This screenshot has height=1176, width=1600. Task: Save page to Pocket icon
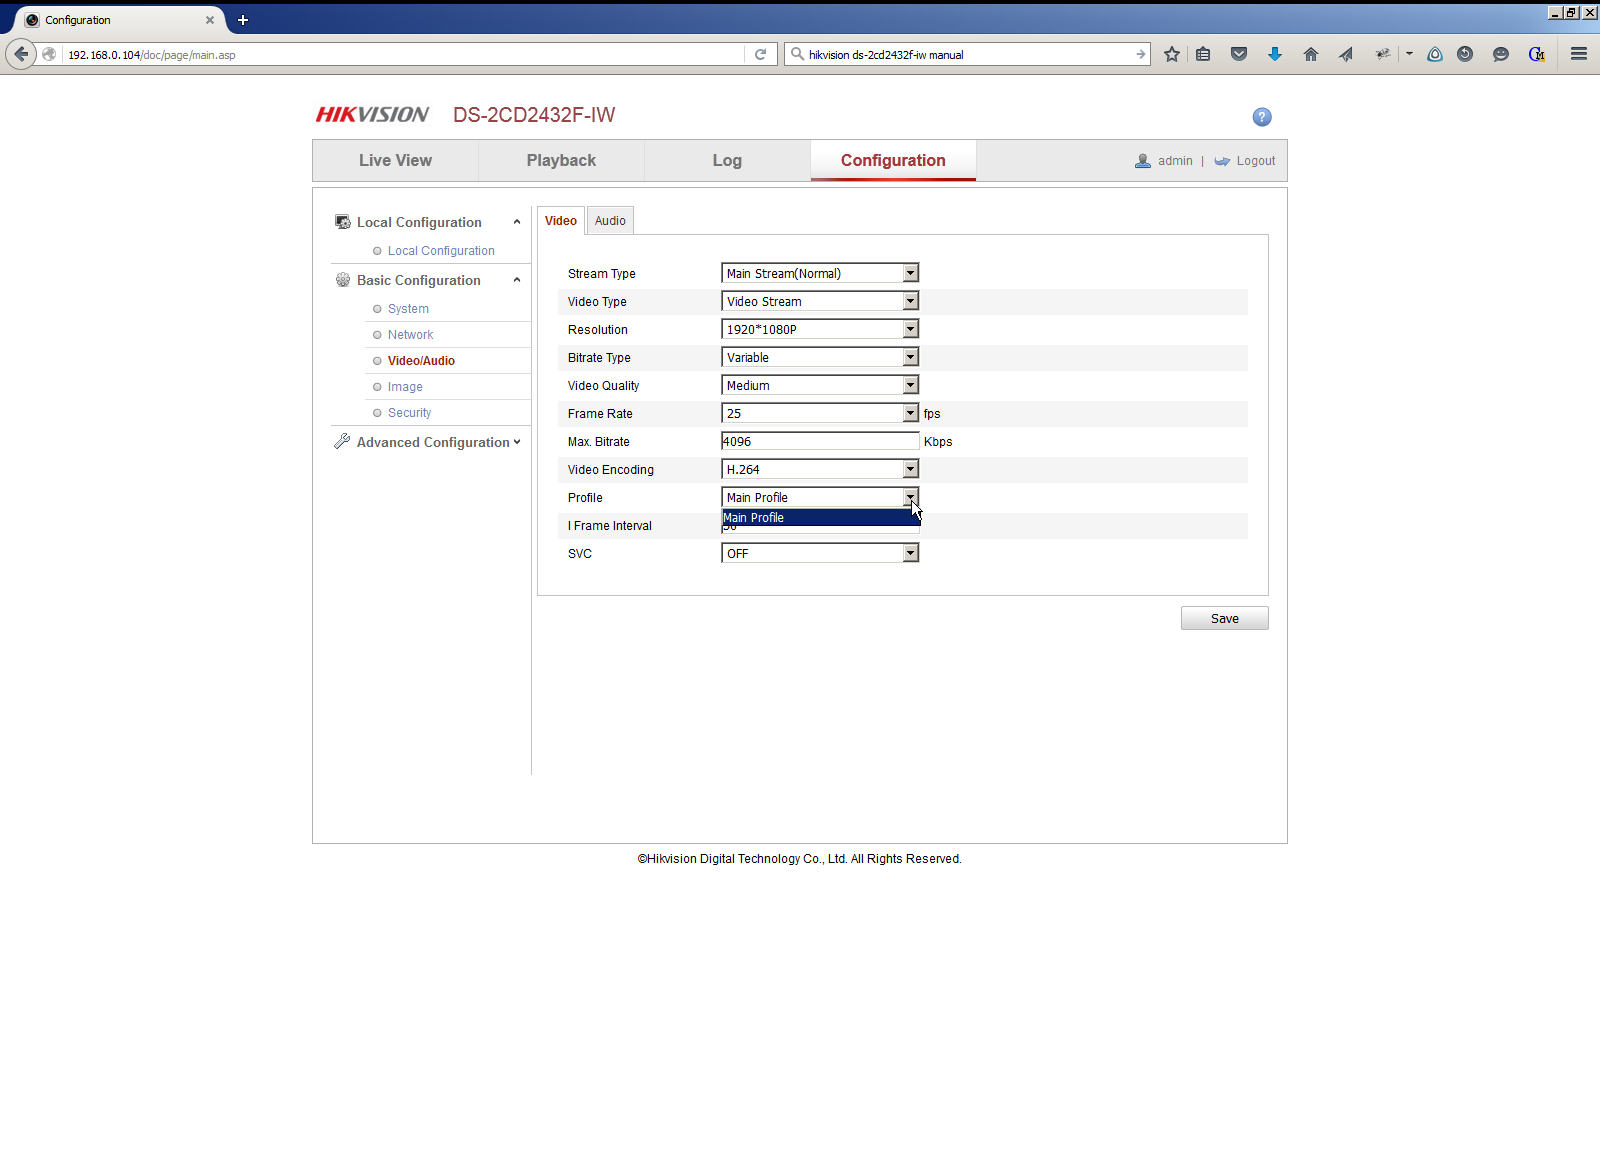click(x=1239, y=55)
